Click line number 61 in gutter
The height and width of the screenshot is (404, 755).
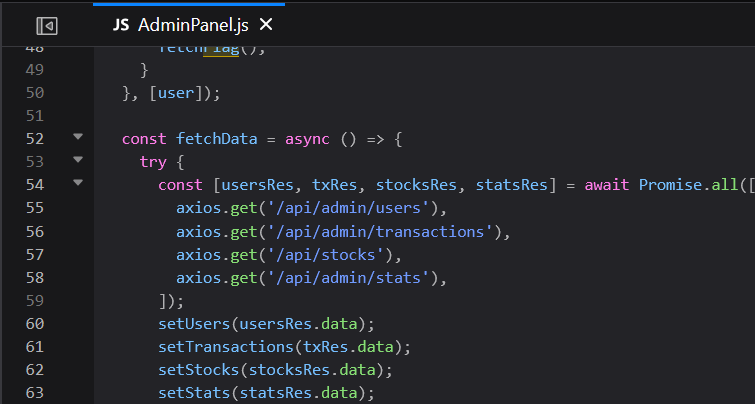(35, 347)
